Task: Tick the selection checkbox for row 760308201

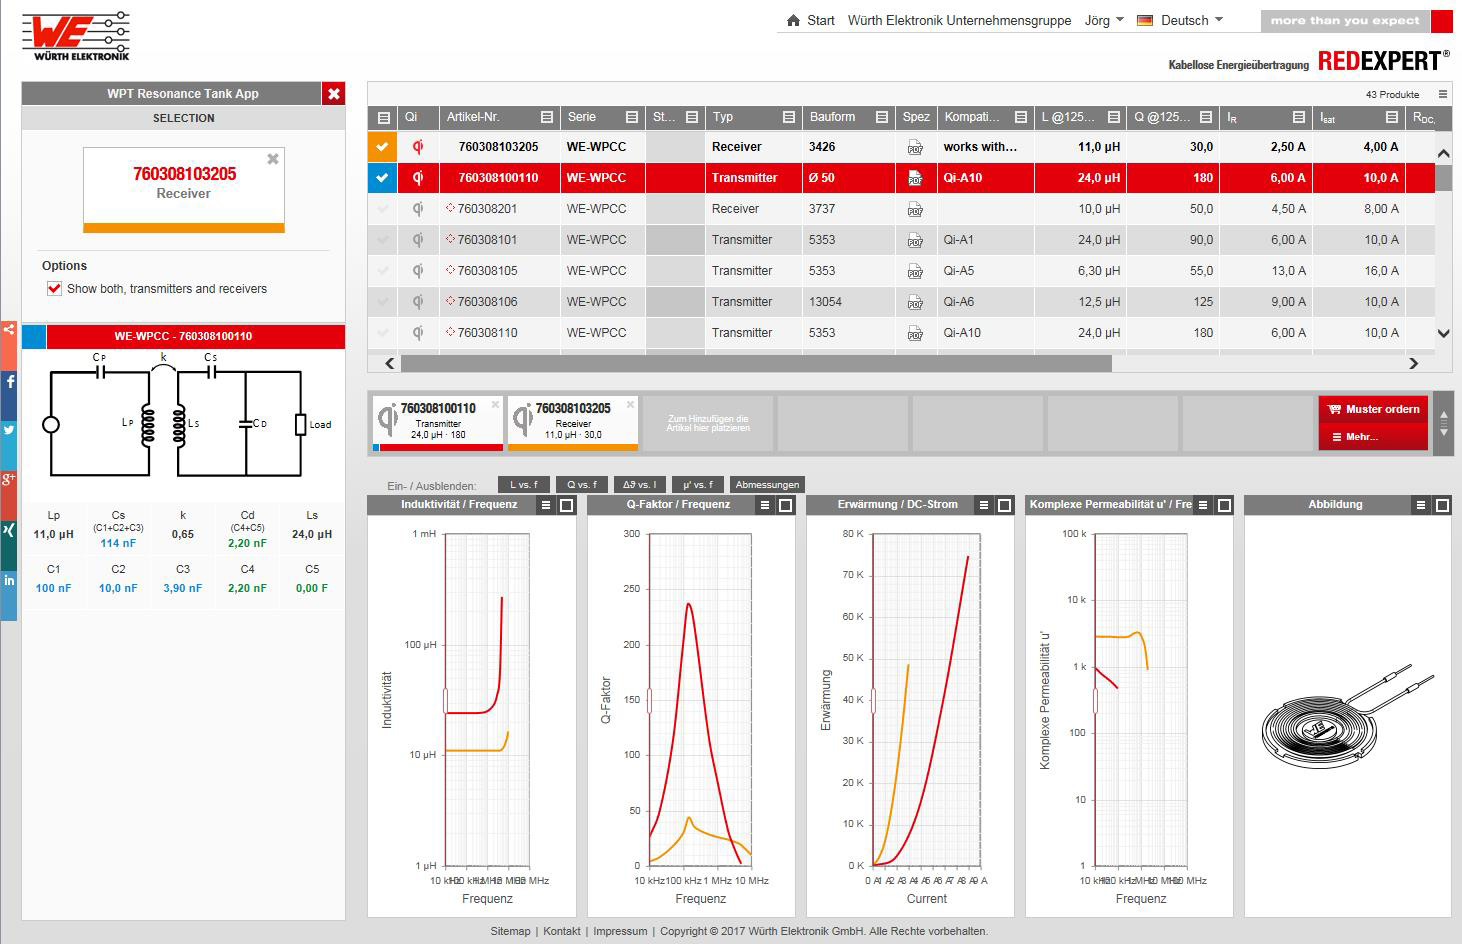Action: tap(382, 209)
